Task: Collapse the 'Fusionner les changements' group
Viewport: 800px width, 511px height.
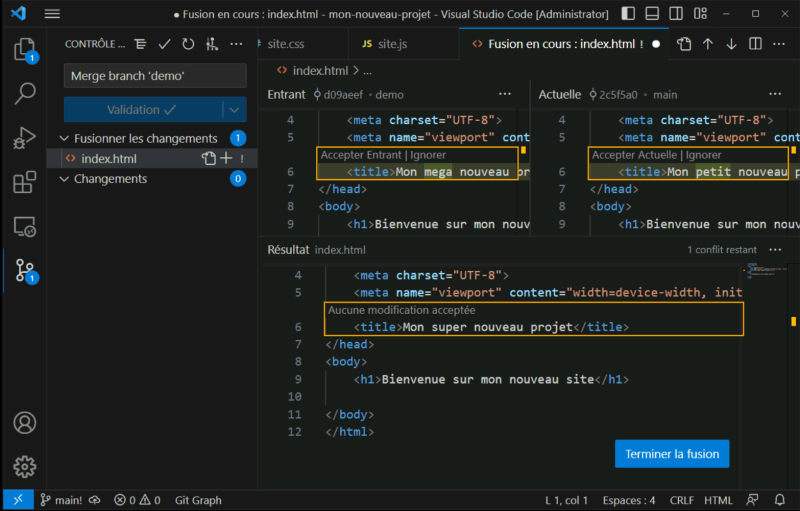Action: tap(145, 138)
